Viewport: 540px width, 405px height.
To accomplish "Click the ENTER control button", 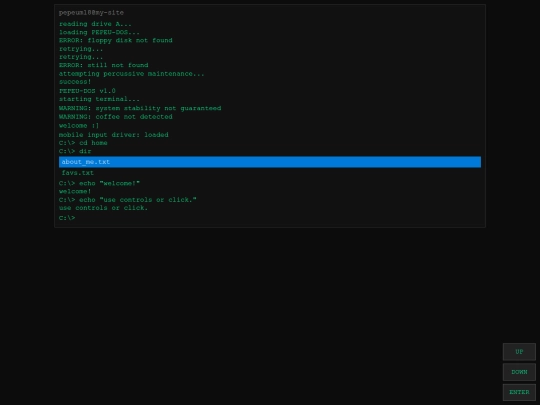I will click(519, 392).
